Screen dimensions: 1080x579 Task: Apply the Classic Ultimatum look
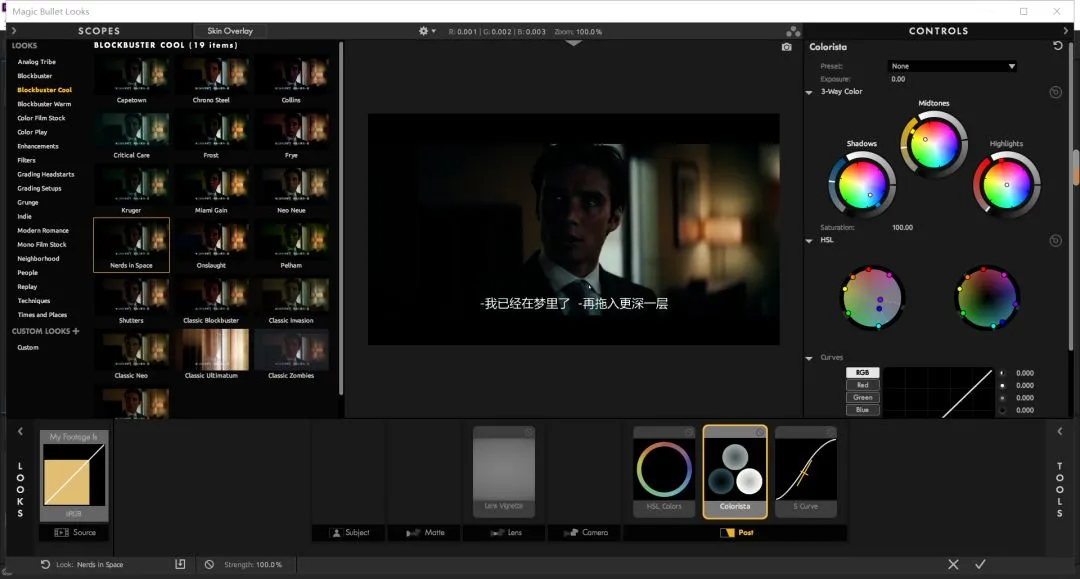pos(211,354)
